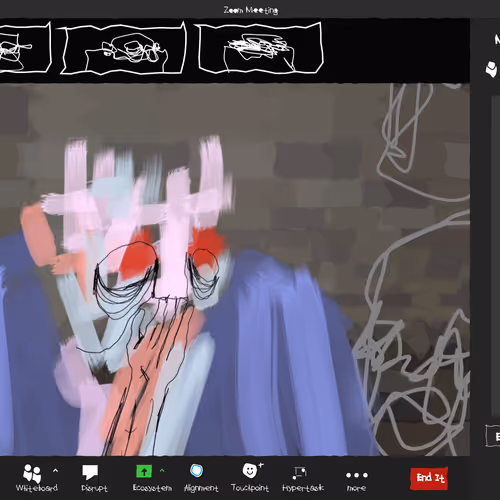Select the middle participant thumbnail
This screenshot has height=500, width=500.
(x=123, y=48)
